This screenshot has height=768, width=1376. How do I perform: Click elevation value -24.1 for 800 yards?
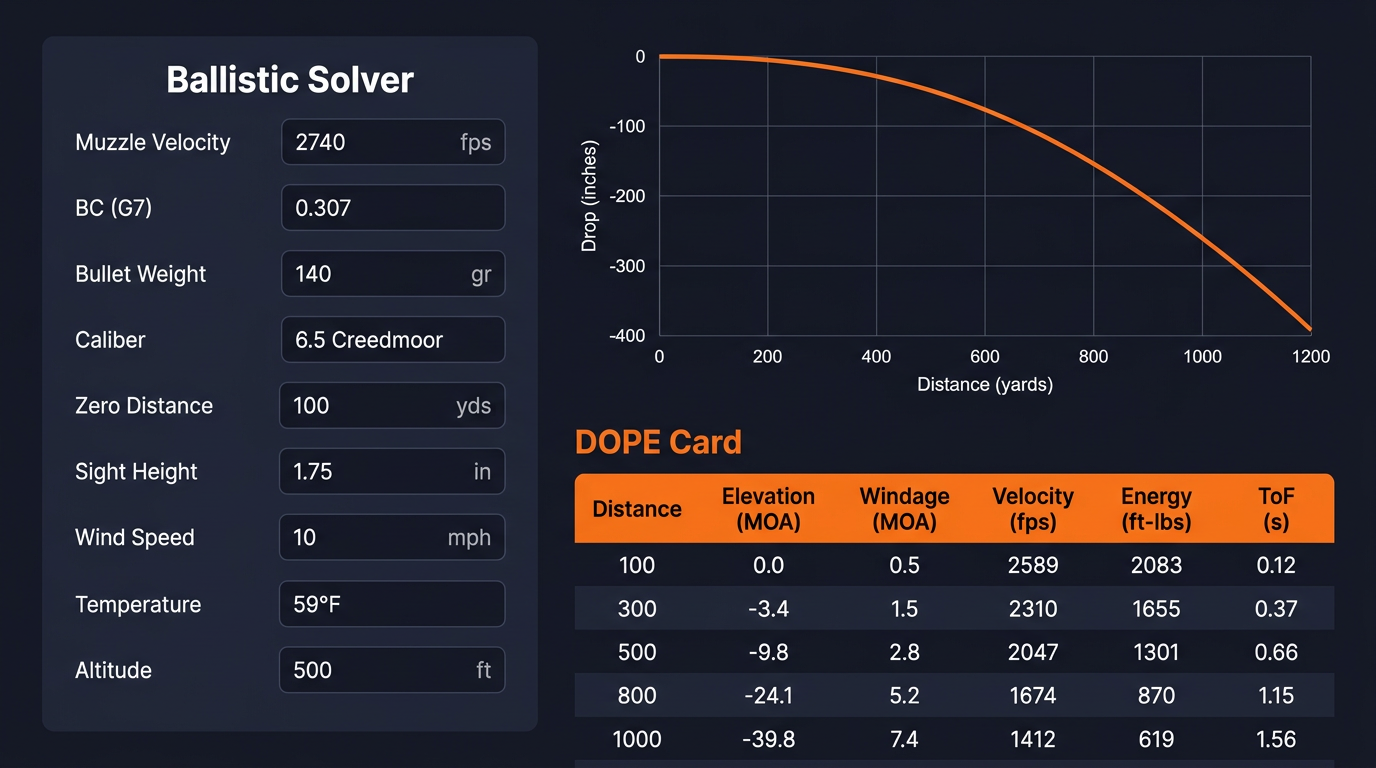768,696
